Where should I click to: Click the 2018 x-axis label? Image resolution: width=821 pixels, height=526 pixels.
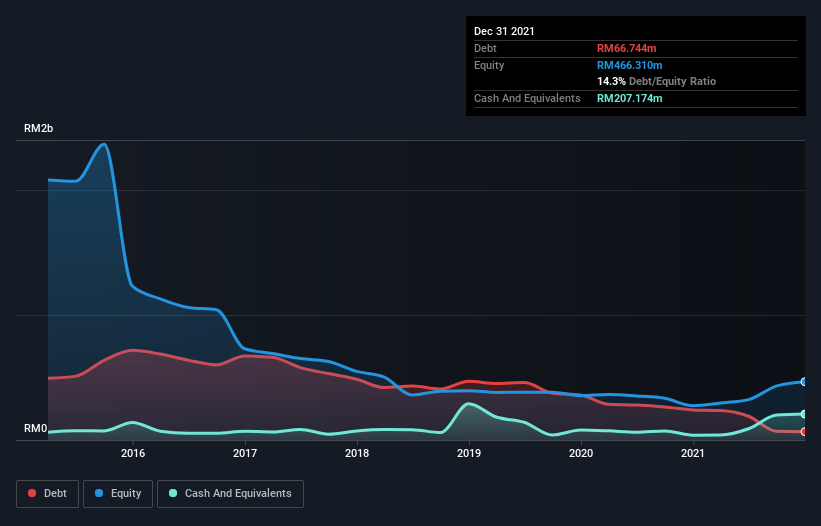coord(357,453)
